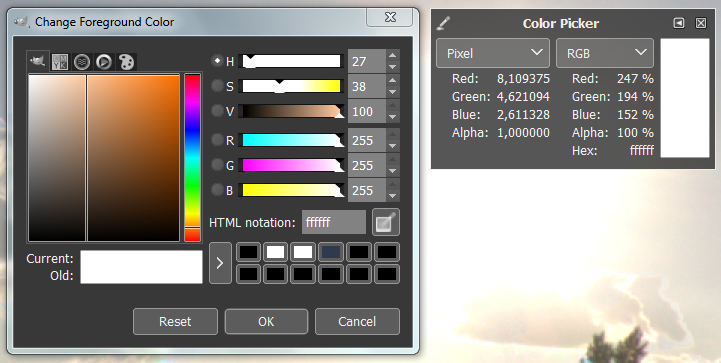Open the Palette selector tab
This screenshot has width=721, height=363.
(126, 62)
